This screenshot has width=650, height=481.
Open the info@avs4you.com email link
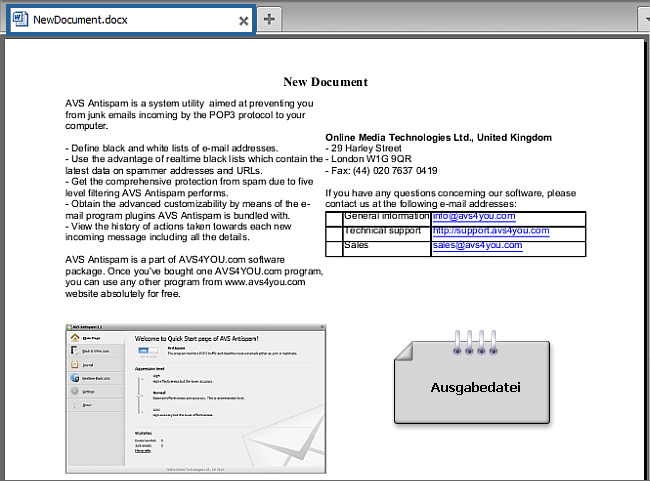[474, 216]
